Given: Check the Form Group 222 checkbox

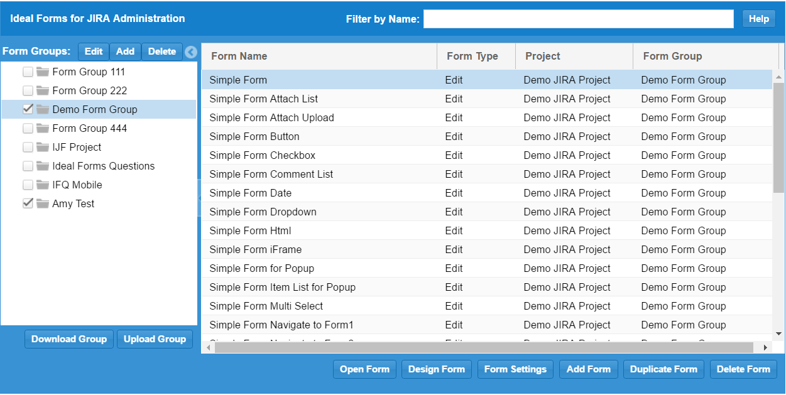Looking at the screenshot, I should pyautogui.click(x=28, y=91).
